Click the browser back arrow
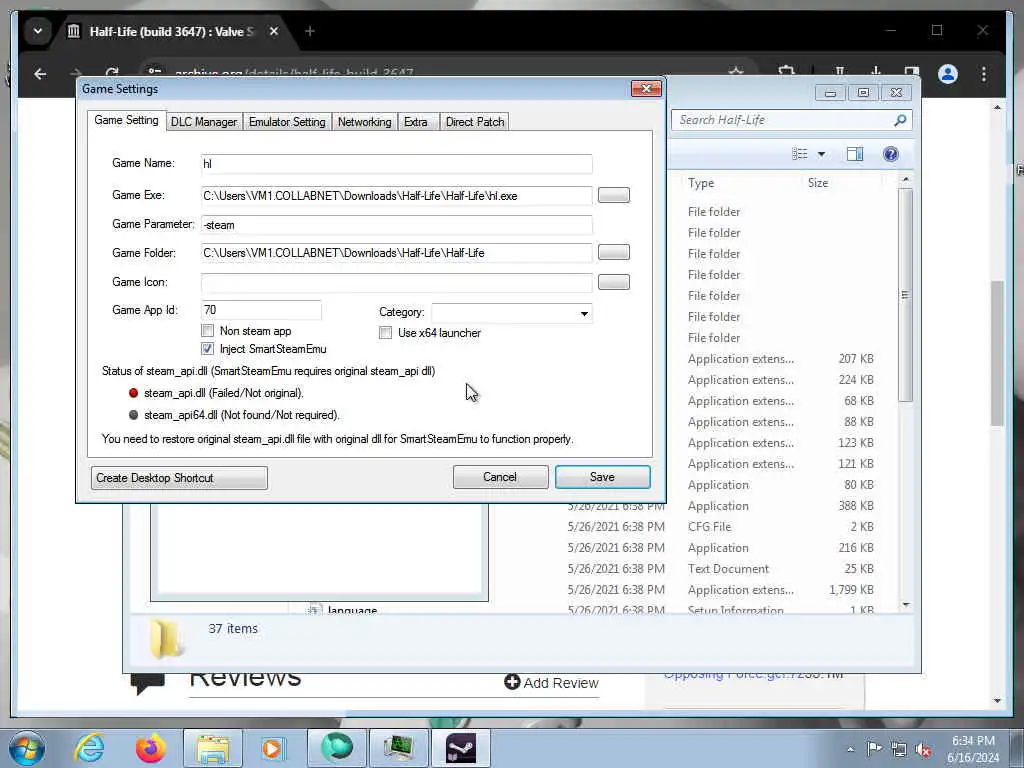This screenshot has height=768, width=1024. pyautogui.click(x=40, y=74)
